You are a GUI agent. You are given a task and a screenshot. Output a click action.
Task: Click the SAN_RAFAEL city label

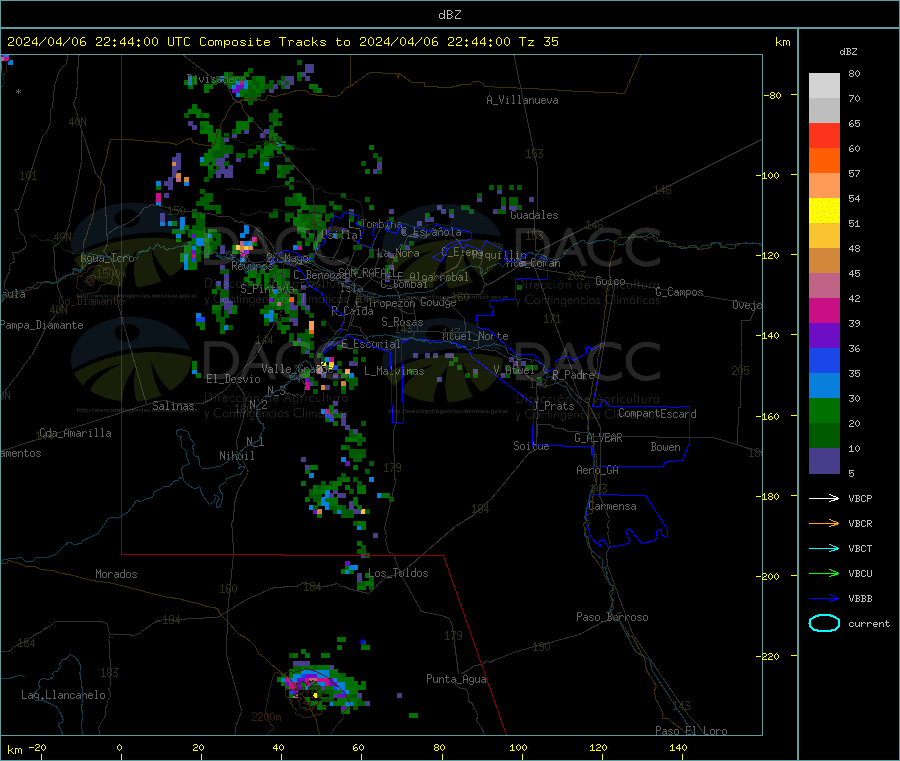(366, 272)
